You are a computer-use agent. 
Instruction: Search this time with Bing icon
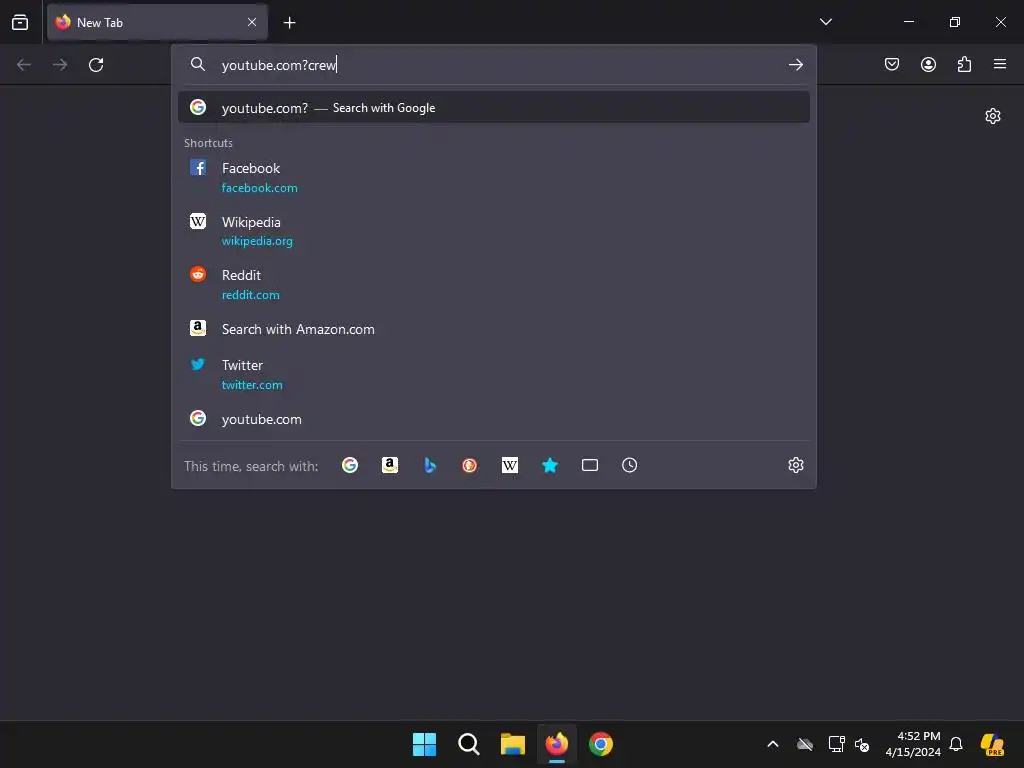point(430,465)
